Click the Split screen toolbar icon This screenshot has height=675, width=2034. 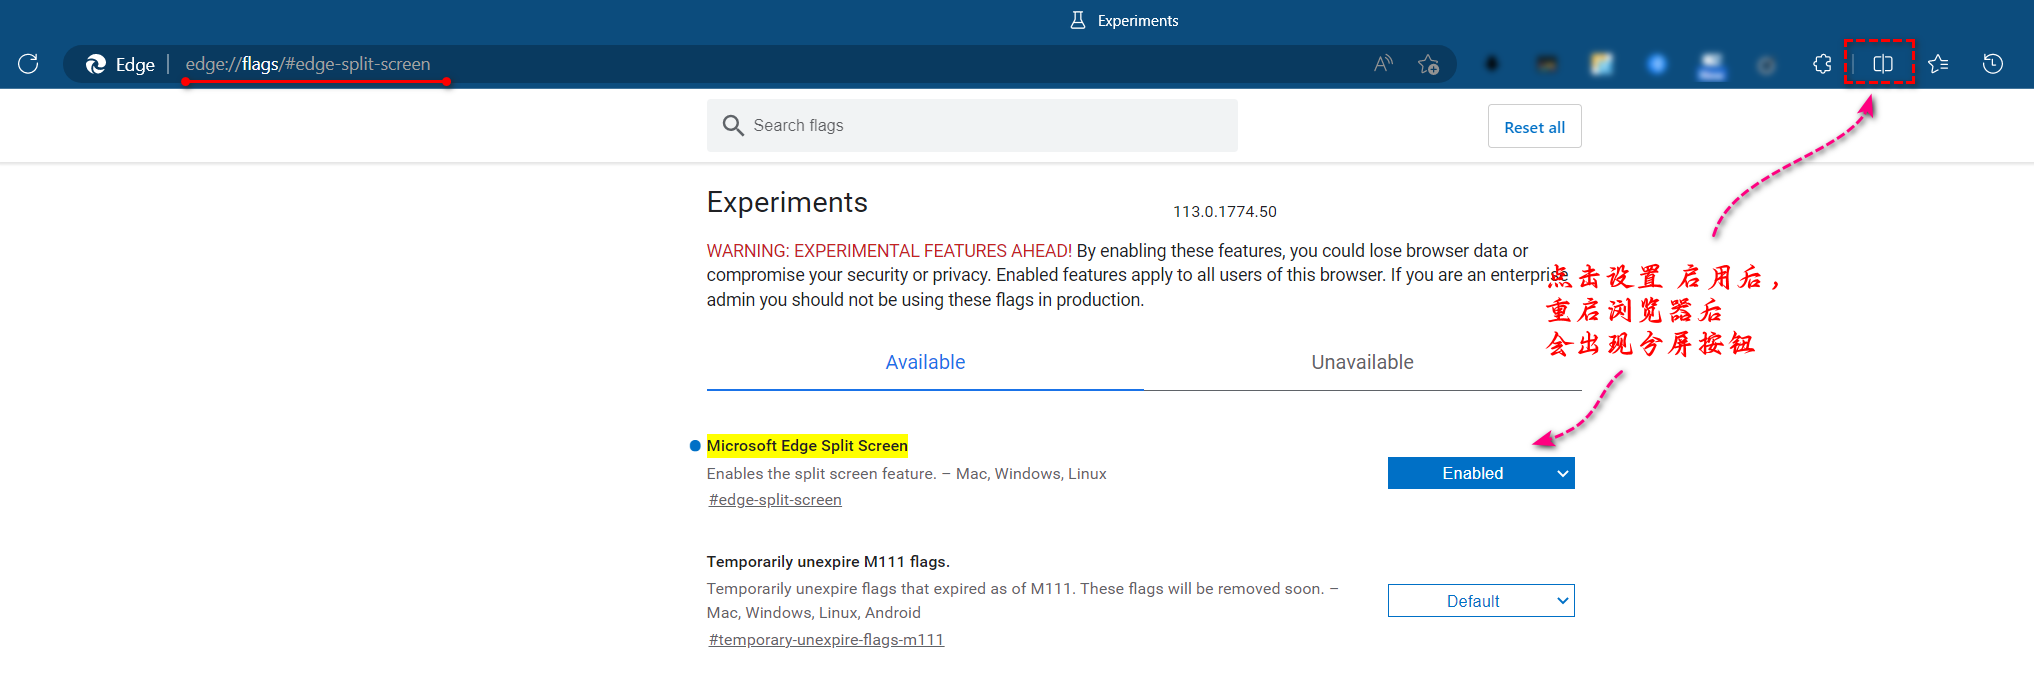[1883, 64]
